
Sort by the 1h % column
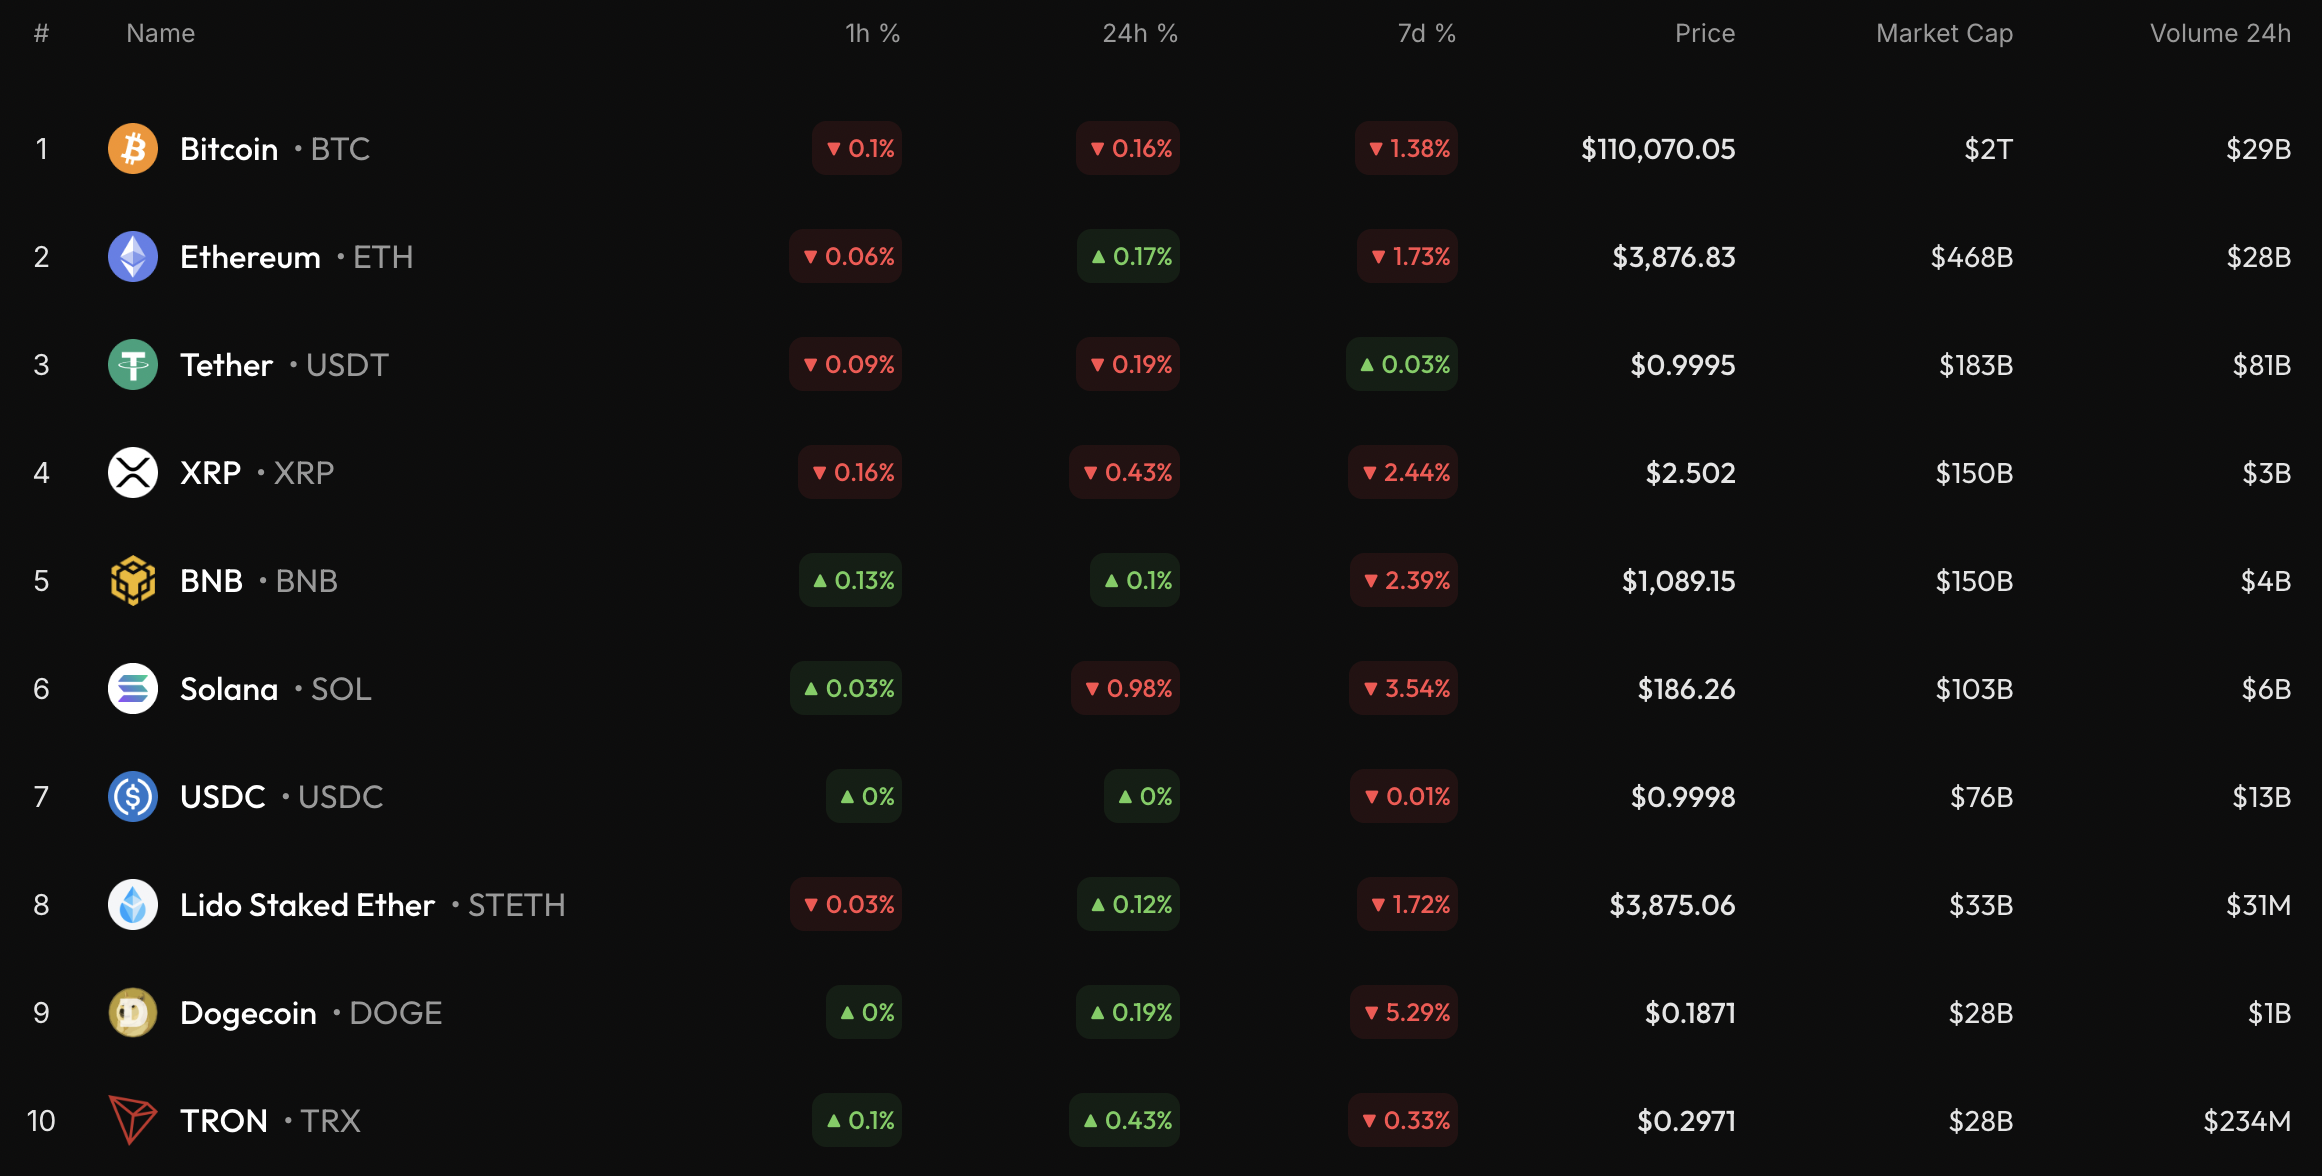tap(872, 34)
